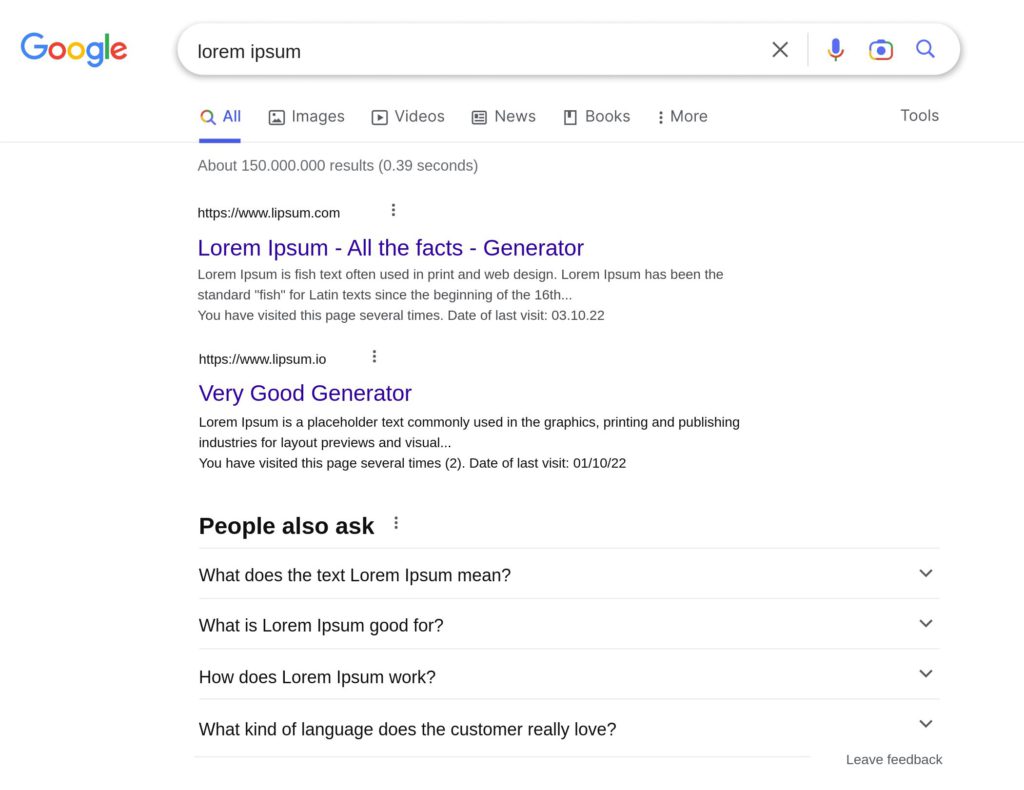Screen dimensions: 1024x790
Task: Open three-dot menu beside lipsum.io result
Action: point(374,356)
